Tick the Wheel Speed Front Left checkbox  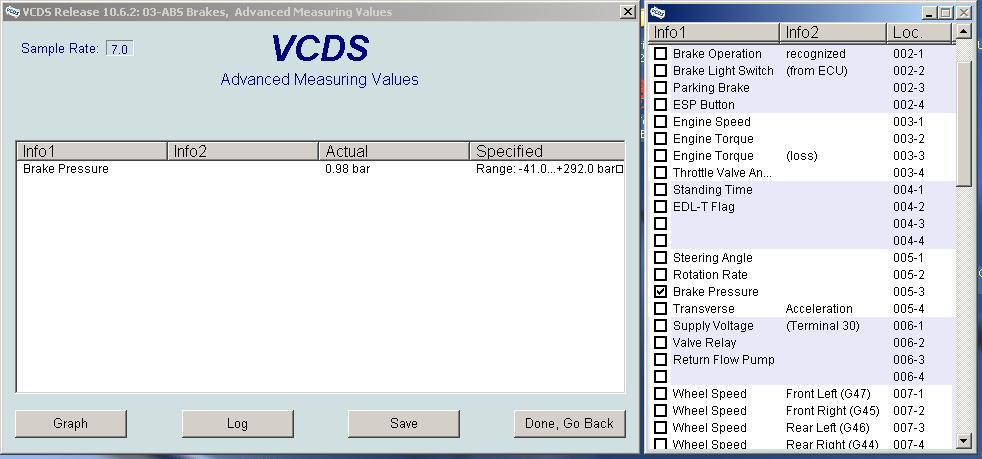(x=660, y=394)
